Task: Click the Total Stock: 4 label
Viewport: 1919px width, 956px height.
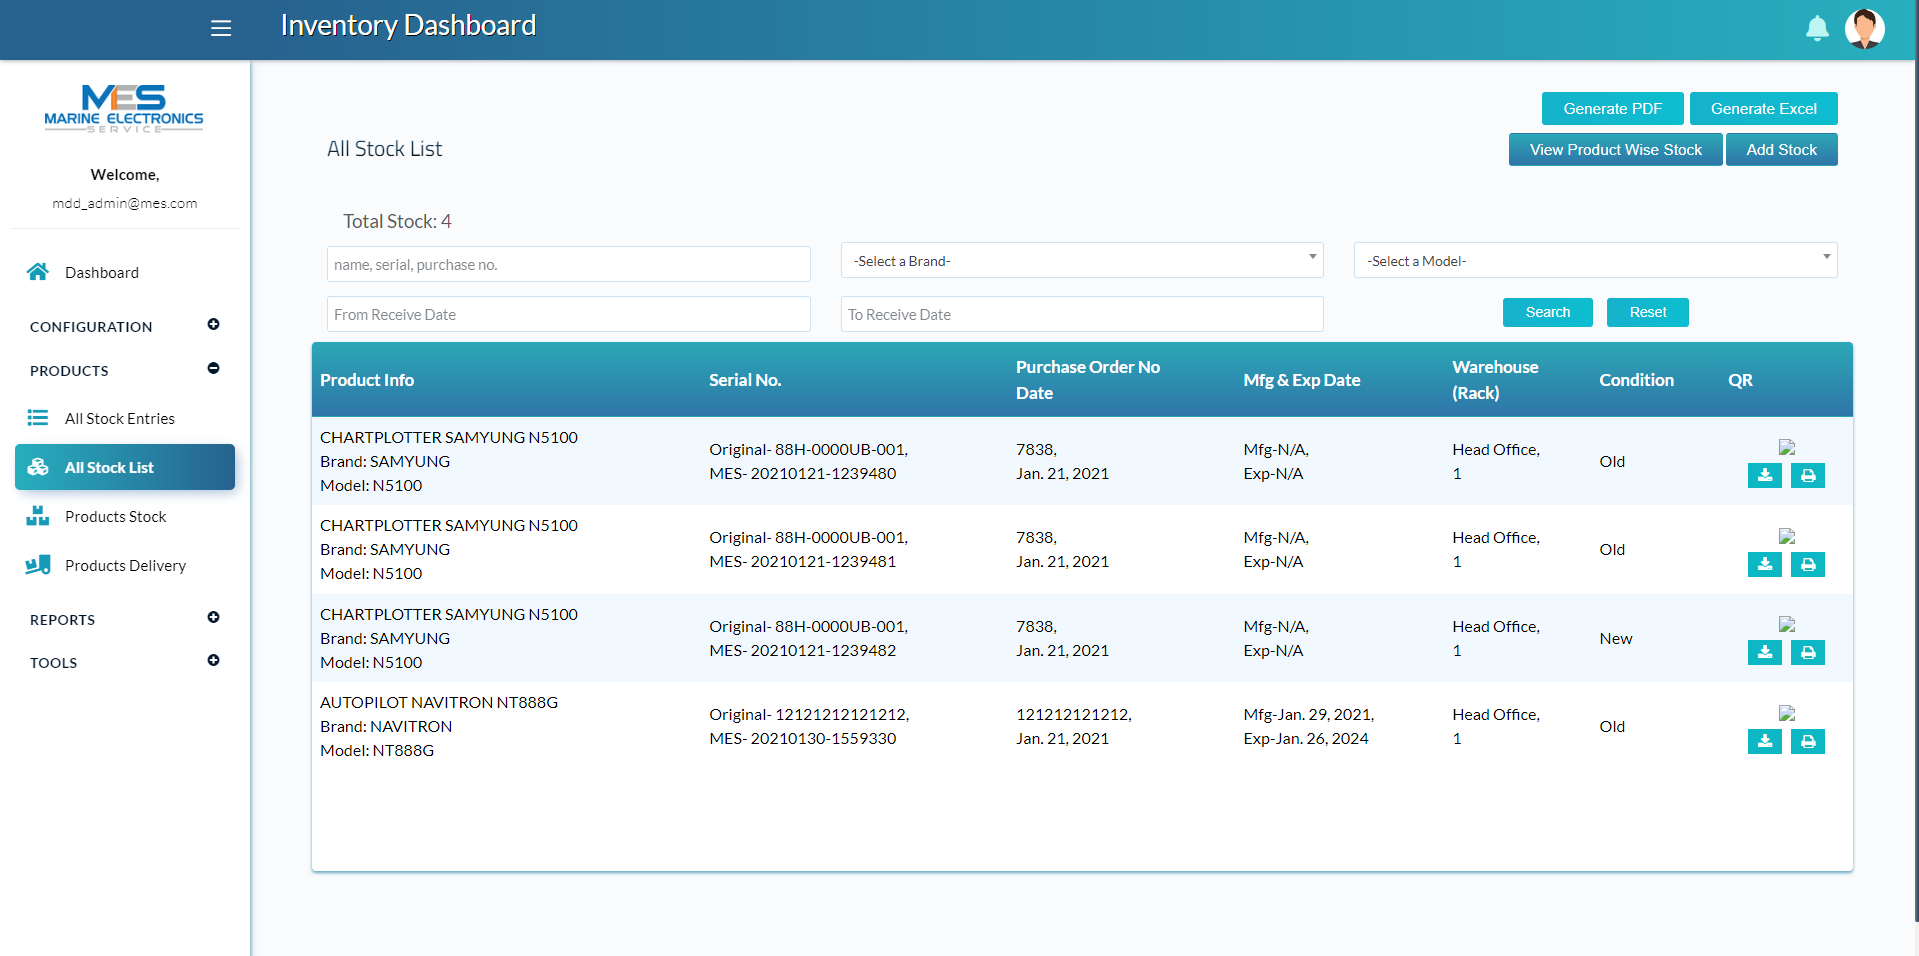Action: 397,221
